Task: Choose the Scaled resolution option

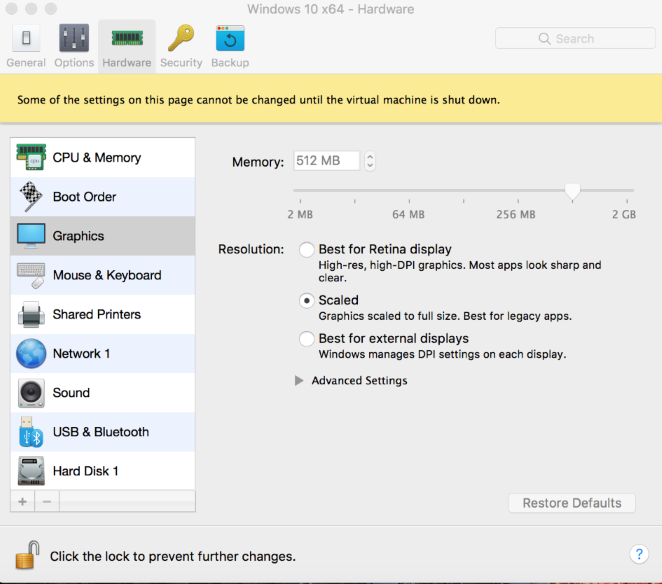Action: (307, 300)
